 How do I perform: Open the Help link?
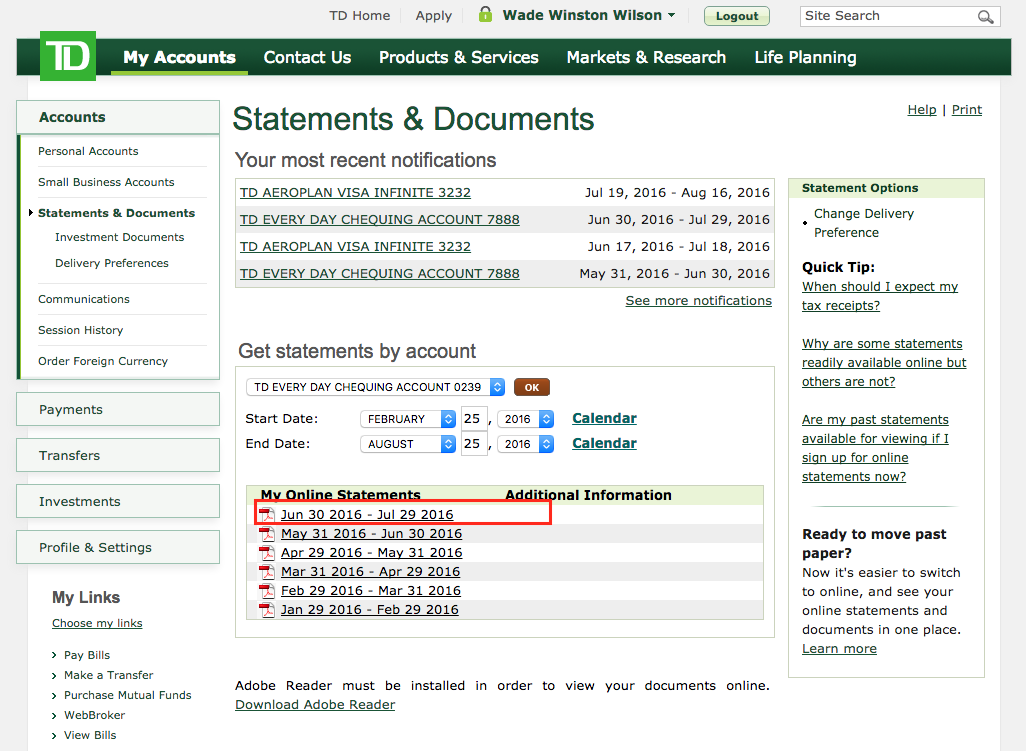922,110
